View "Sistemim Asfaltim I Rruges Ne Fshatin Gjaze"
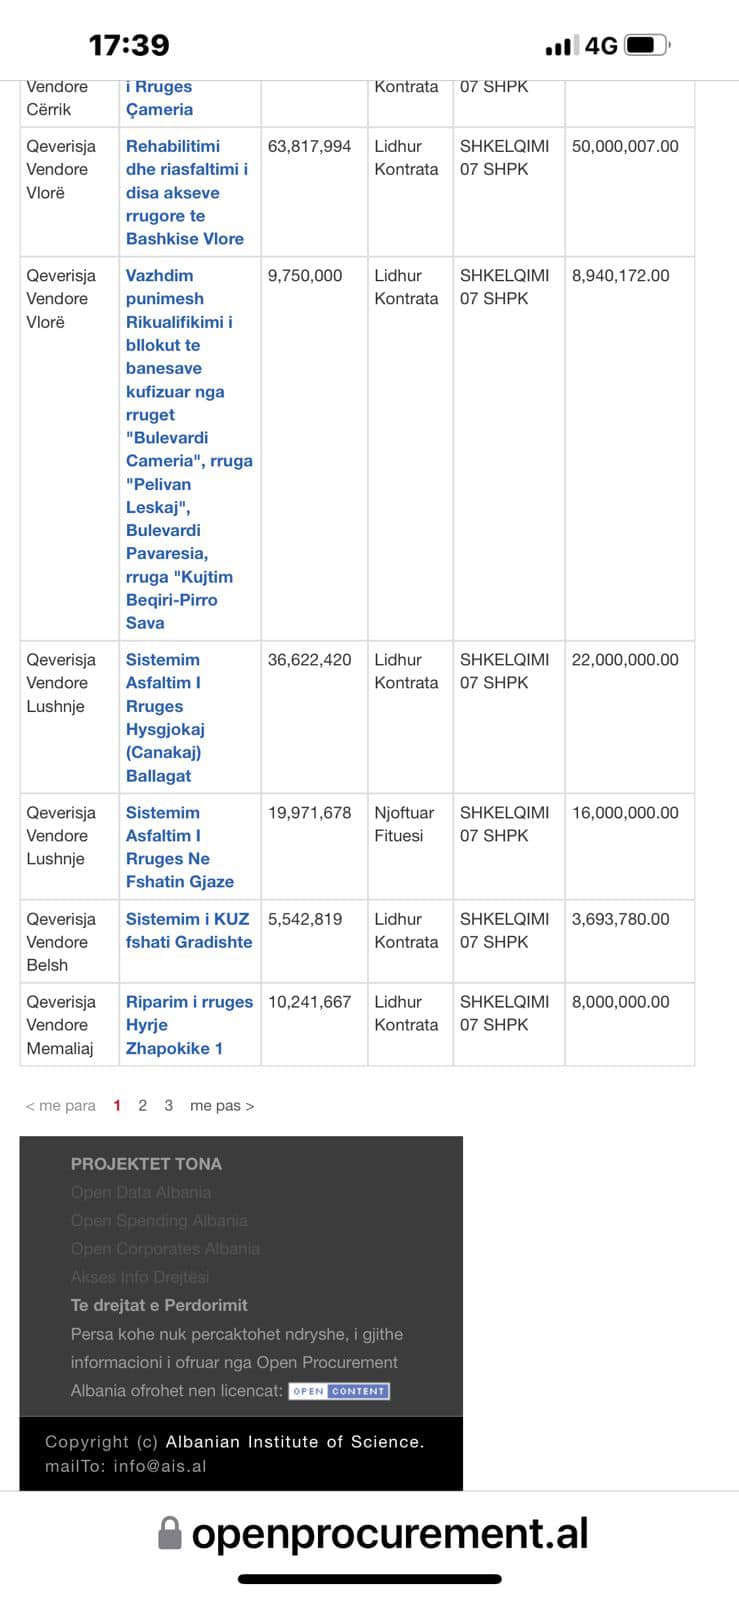 pyautogui.click(x=179, y=847)
